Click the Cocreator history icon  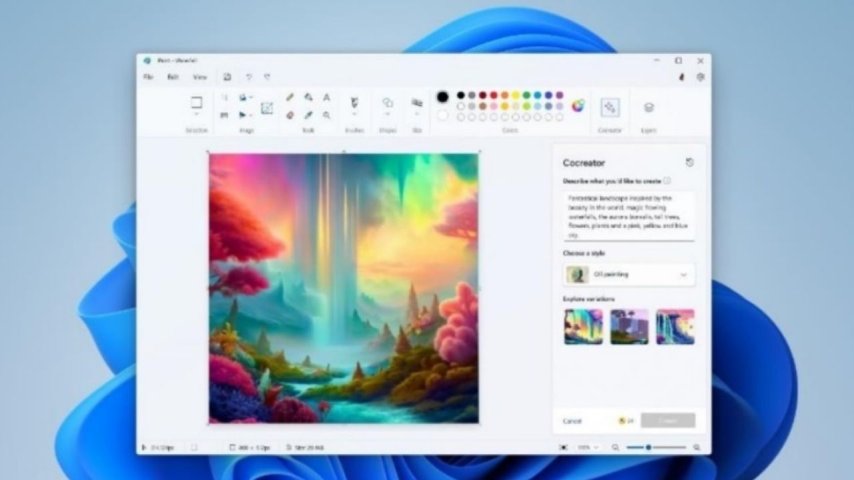(x=690, y=162)
